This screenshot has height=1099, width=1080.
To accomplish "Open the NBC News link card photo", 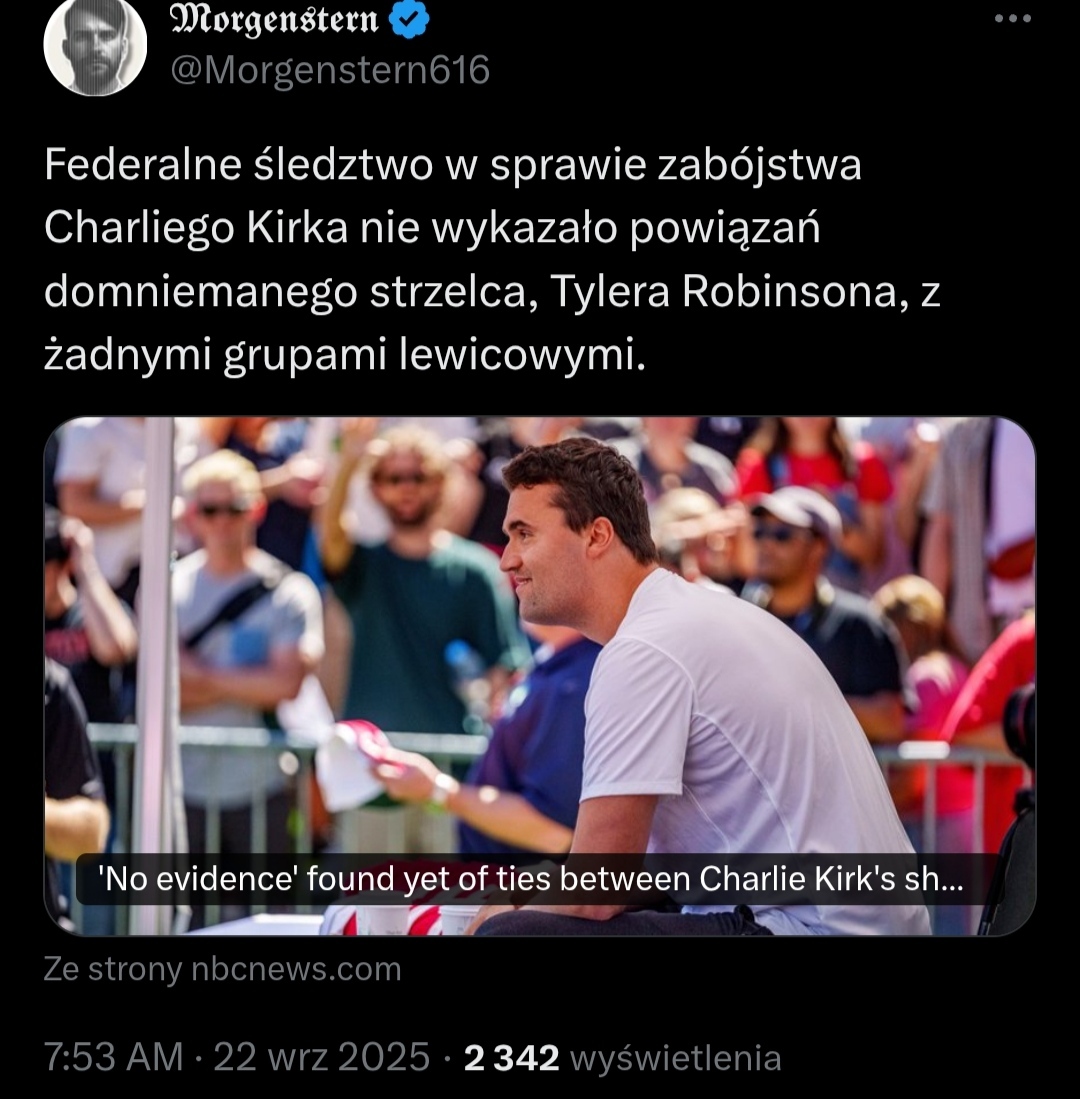I will (x=540, y=676).
